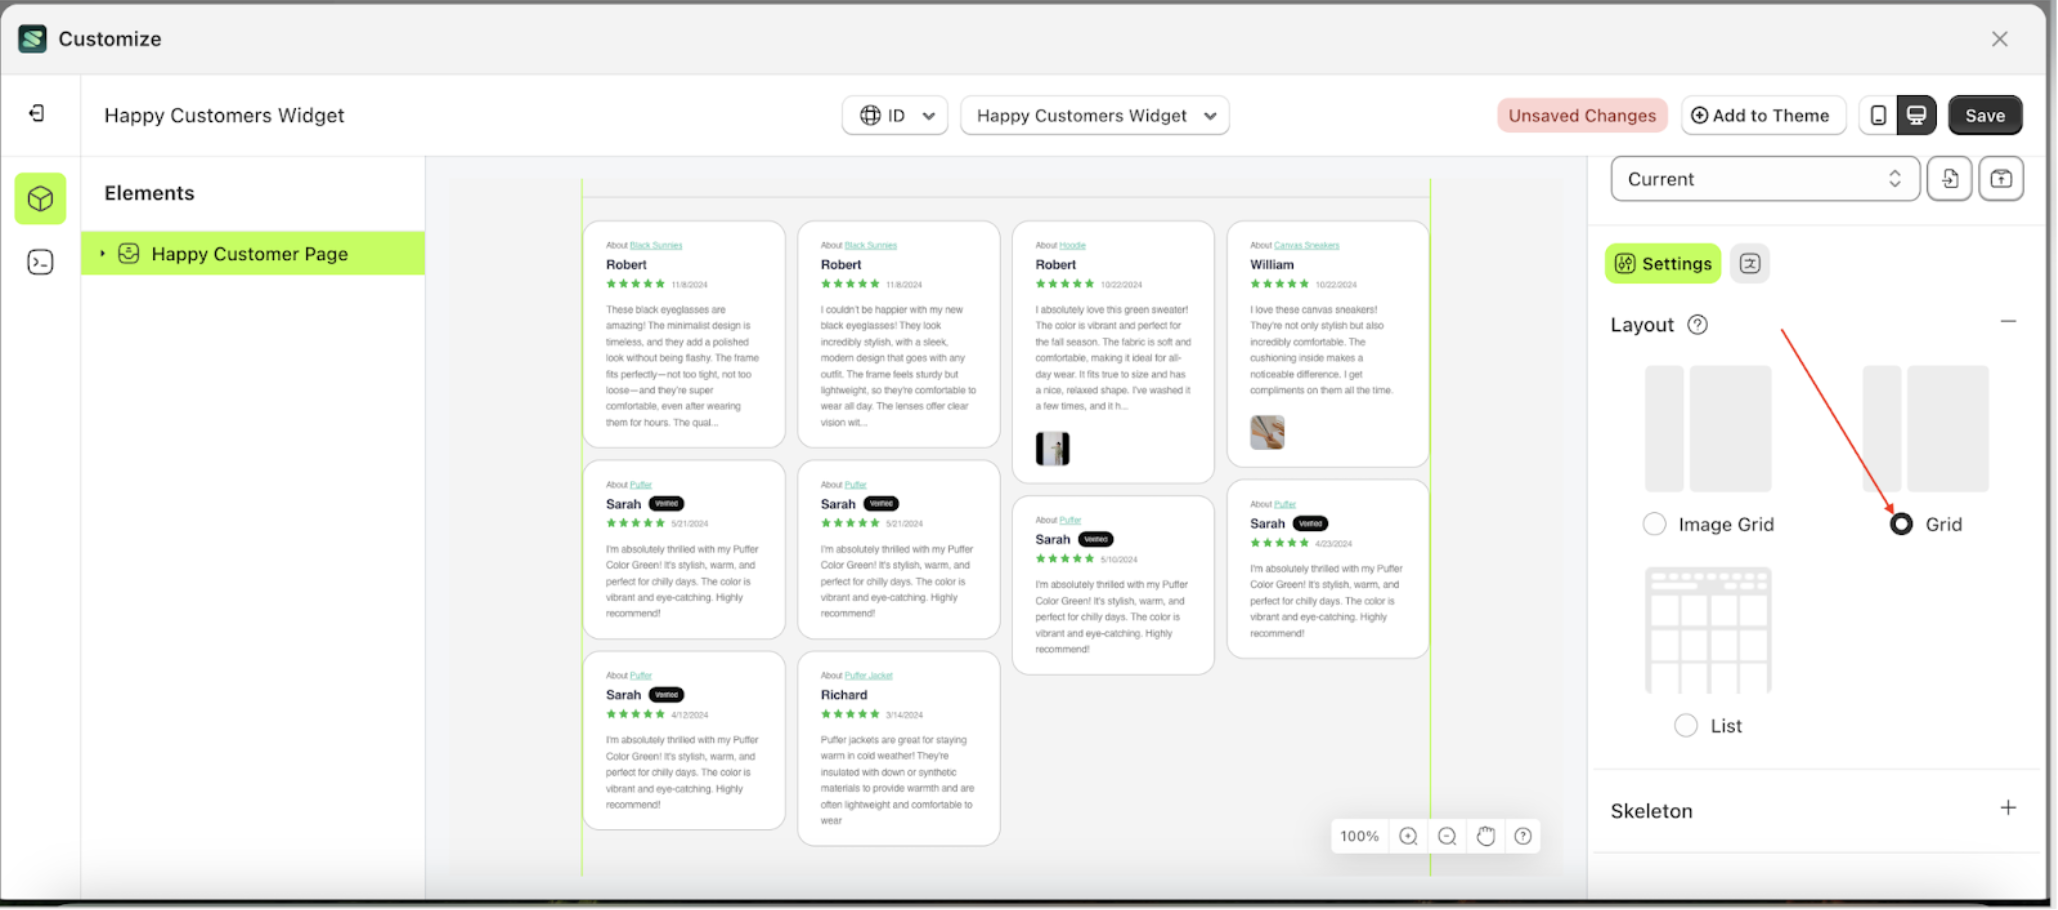Click the 100% zoom level control
This screenshot has height=910, width=2058.
point(1358,836)
